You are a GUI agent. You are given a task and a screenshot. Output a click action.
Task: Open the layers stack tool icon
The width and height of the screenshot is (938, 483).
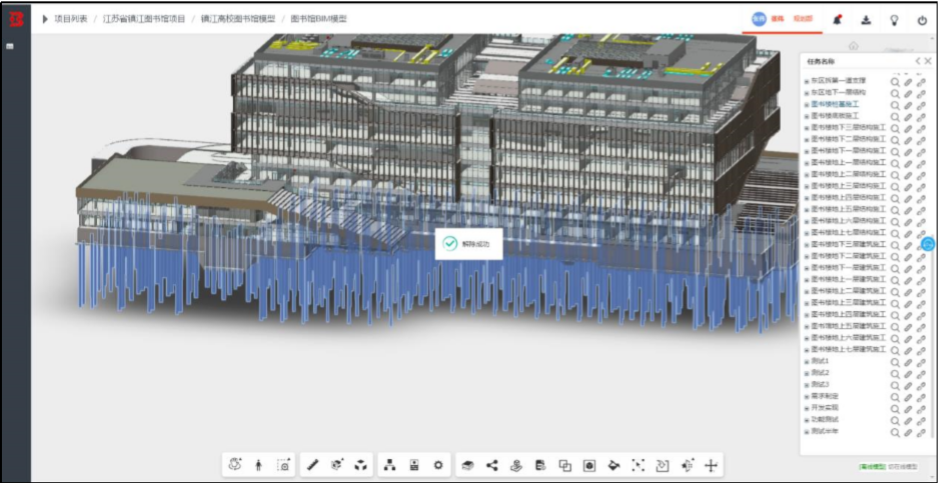[468, 465]
